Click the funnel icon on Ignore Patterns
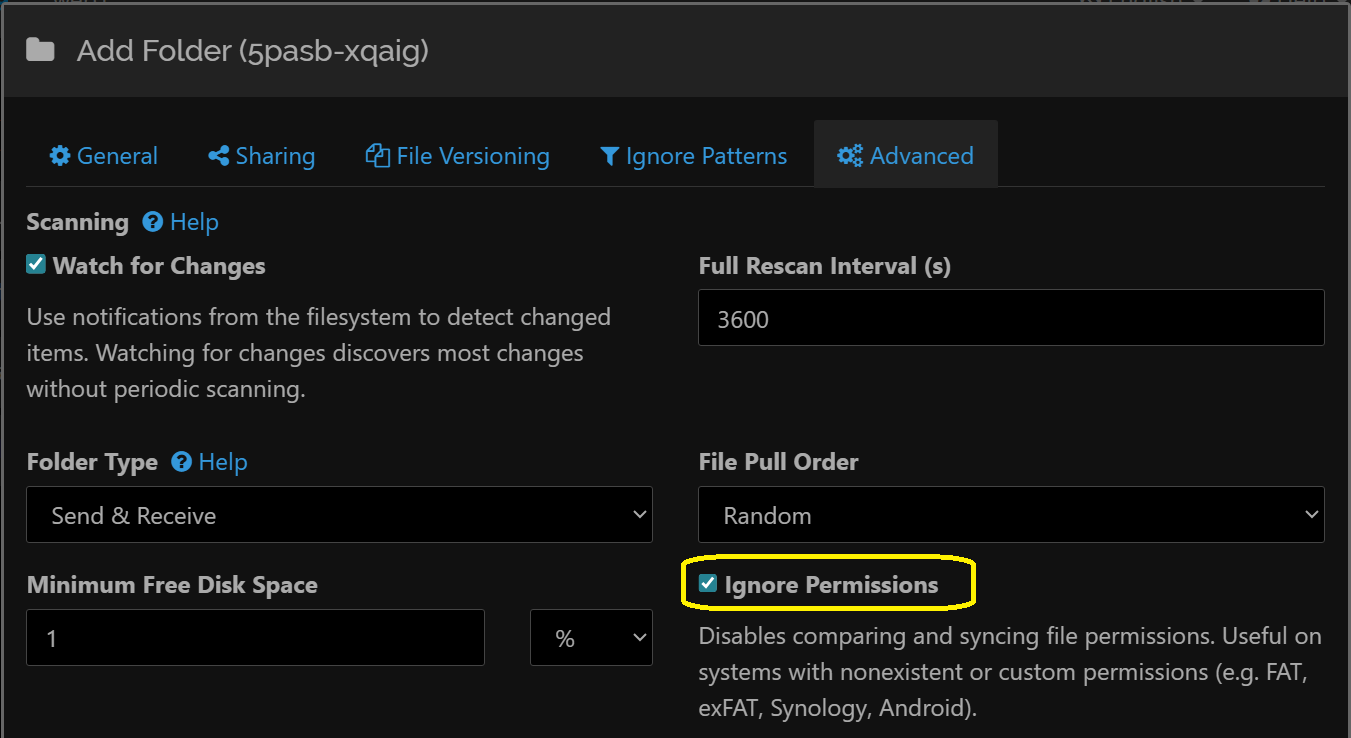1351x738 pixels. pyautogui.click(x=609, y=156)
